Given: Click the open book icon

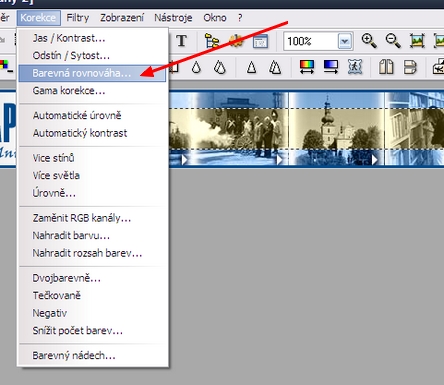Looking at the screenshot, I should (386, 67).
